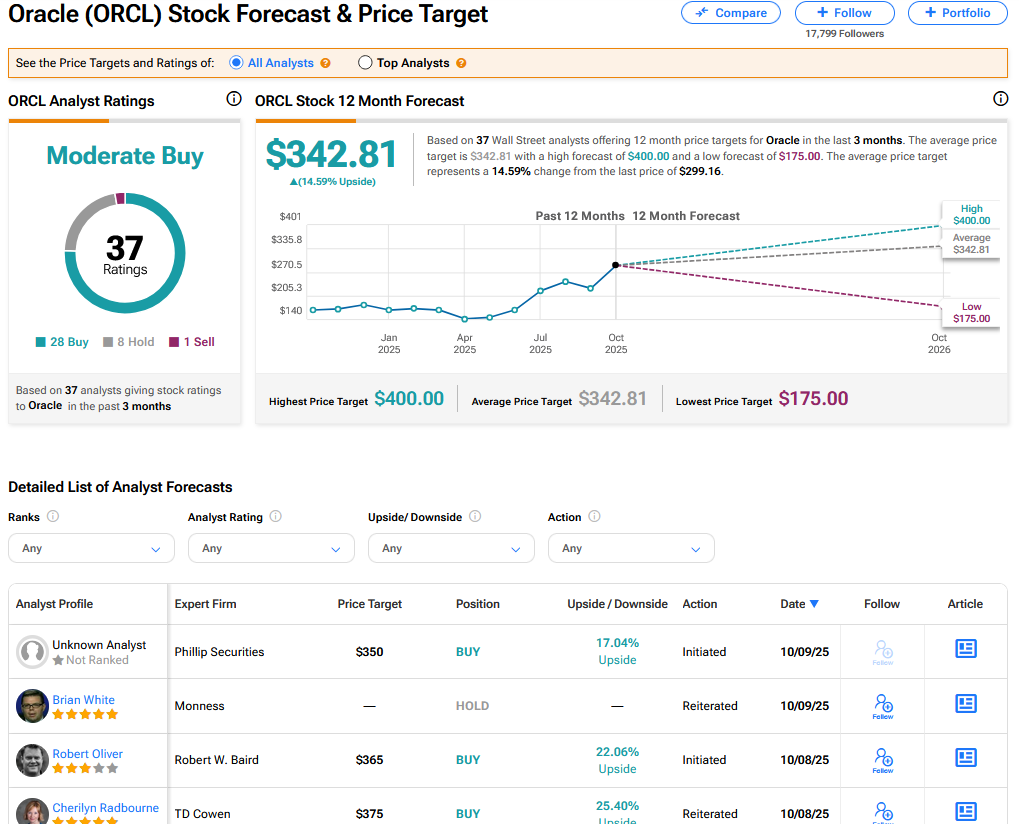Open the Analyst Rating dropdown
This screenshot has height=824, width=1019.
pyautogui.click(x=271, y=548)
